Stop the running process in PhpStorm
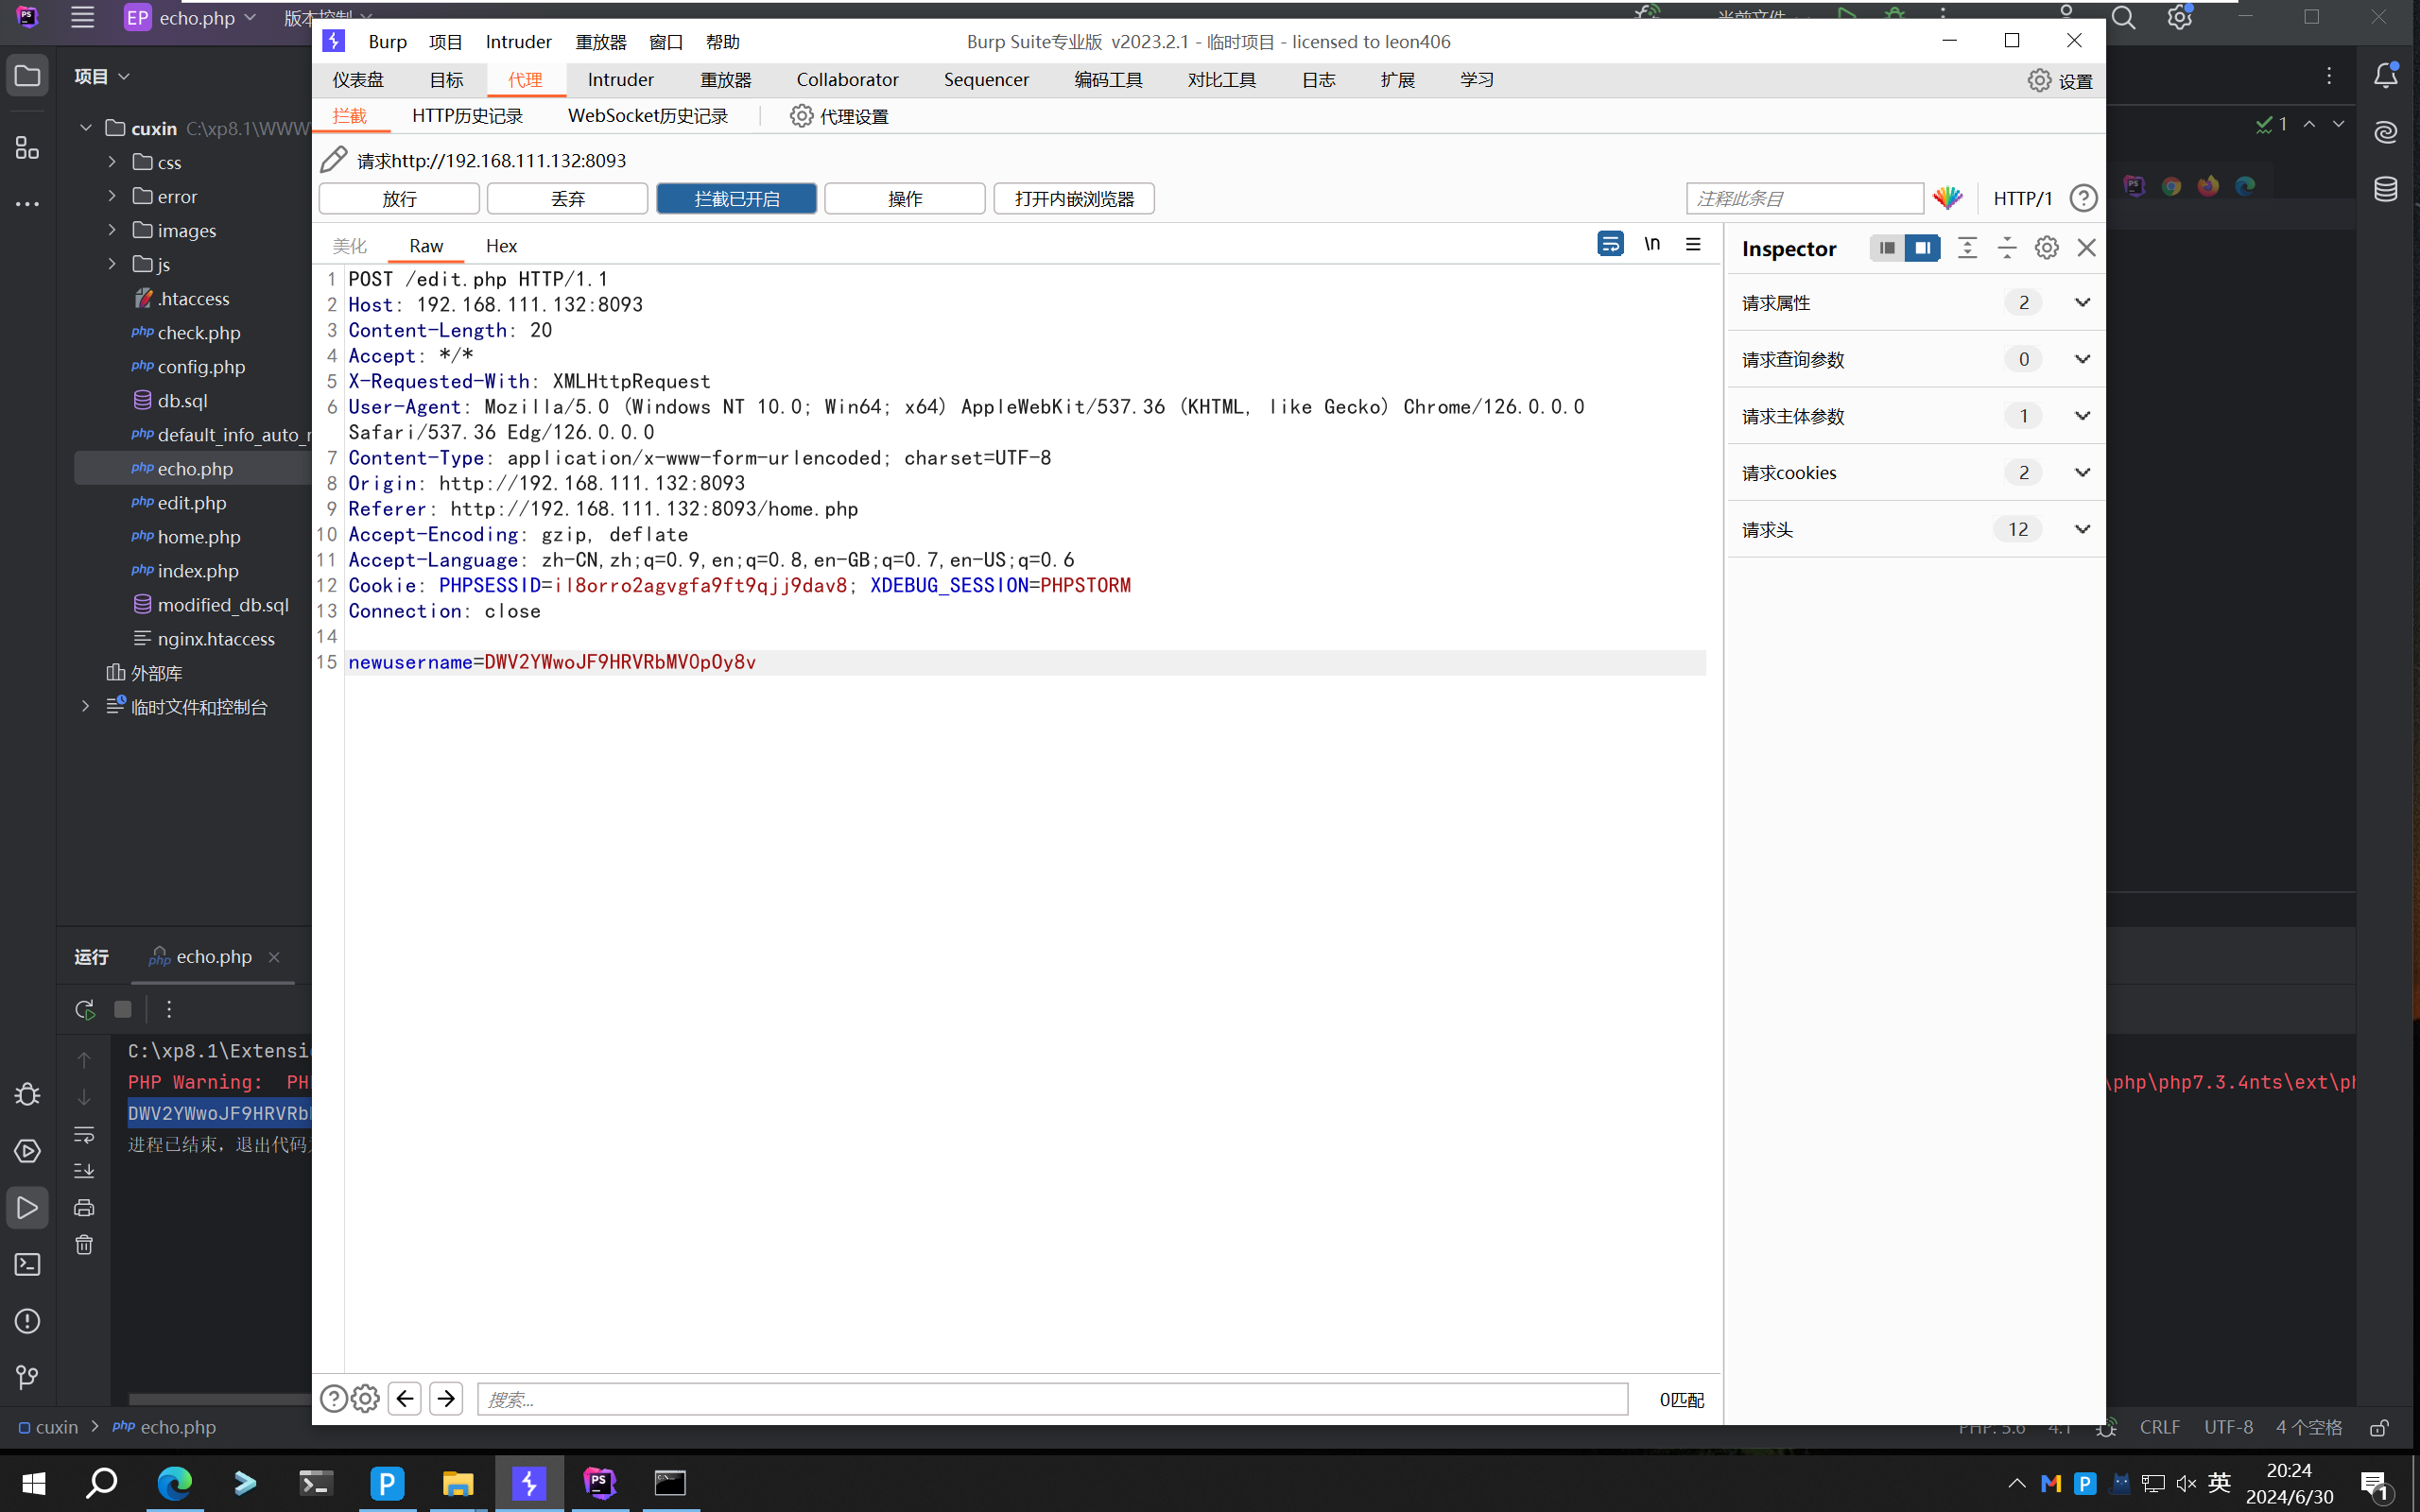 pyautogui.click(x=123, y=1009)
